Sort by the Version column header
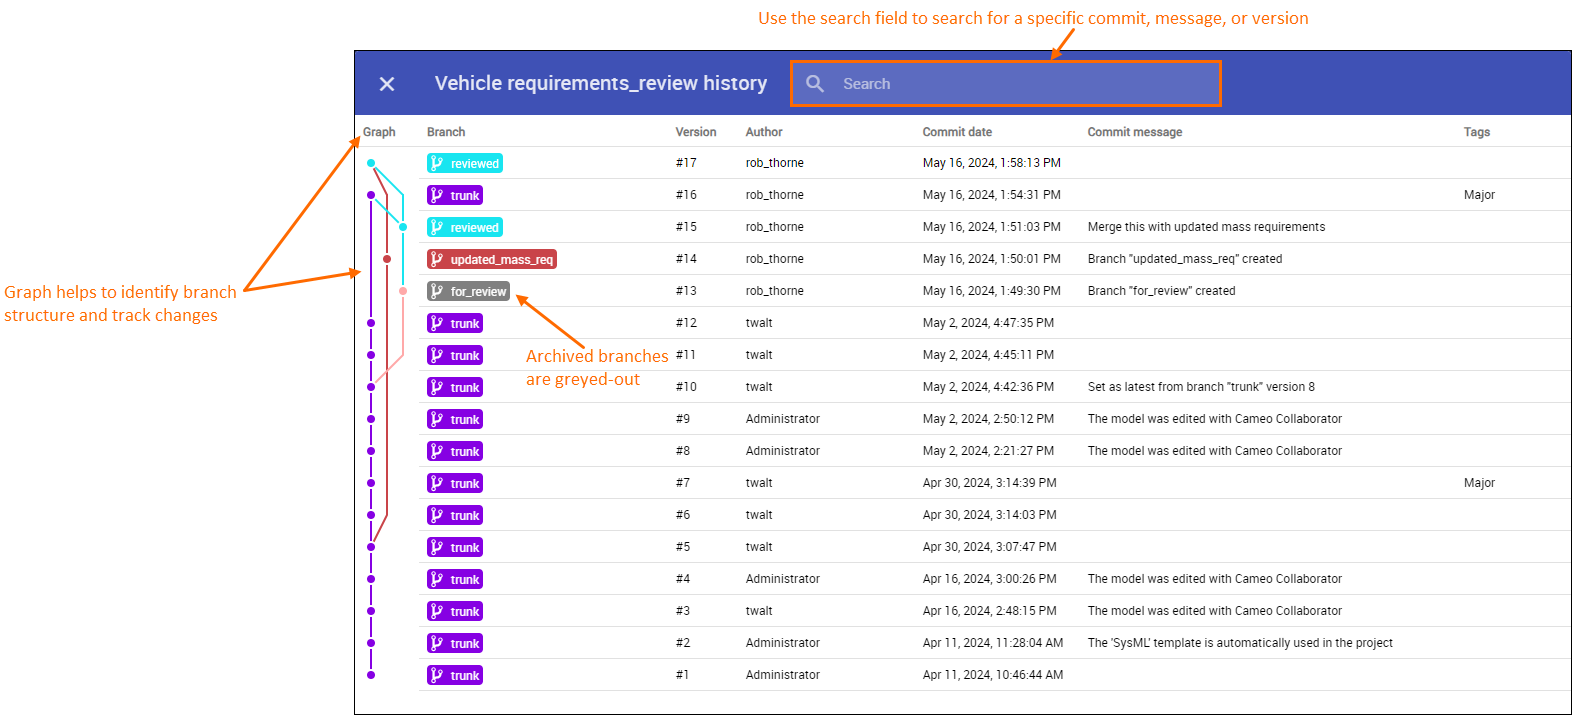 click(695, 132)
